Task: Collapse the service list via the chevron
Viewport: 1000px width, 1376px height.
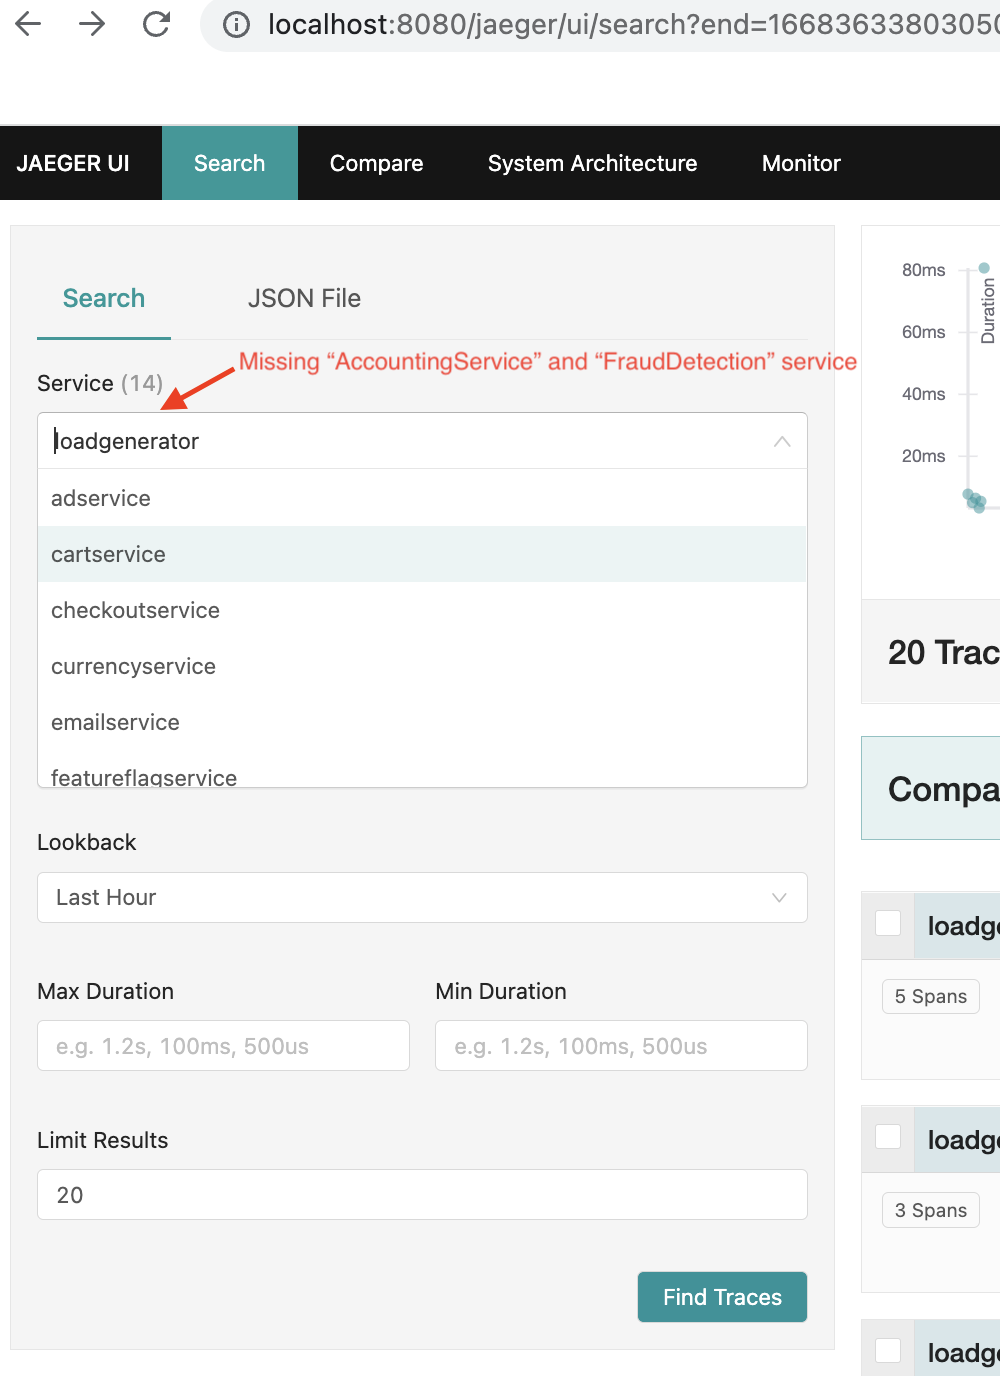Action: coord(781,441)
